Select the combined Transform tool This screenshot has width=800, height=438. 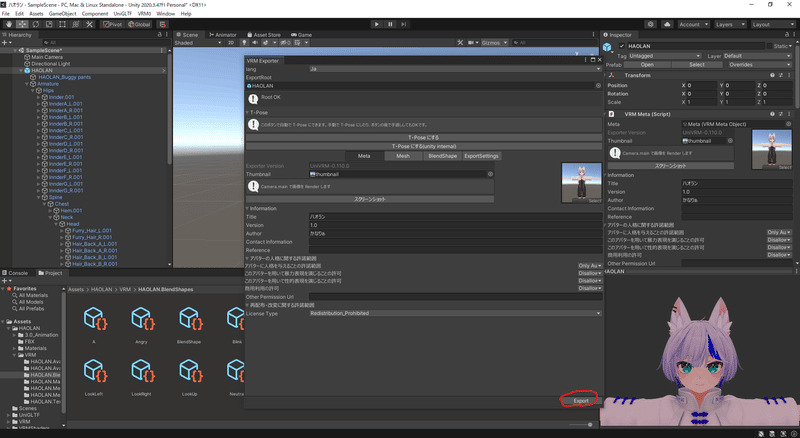[76, 24]
